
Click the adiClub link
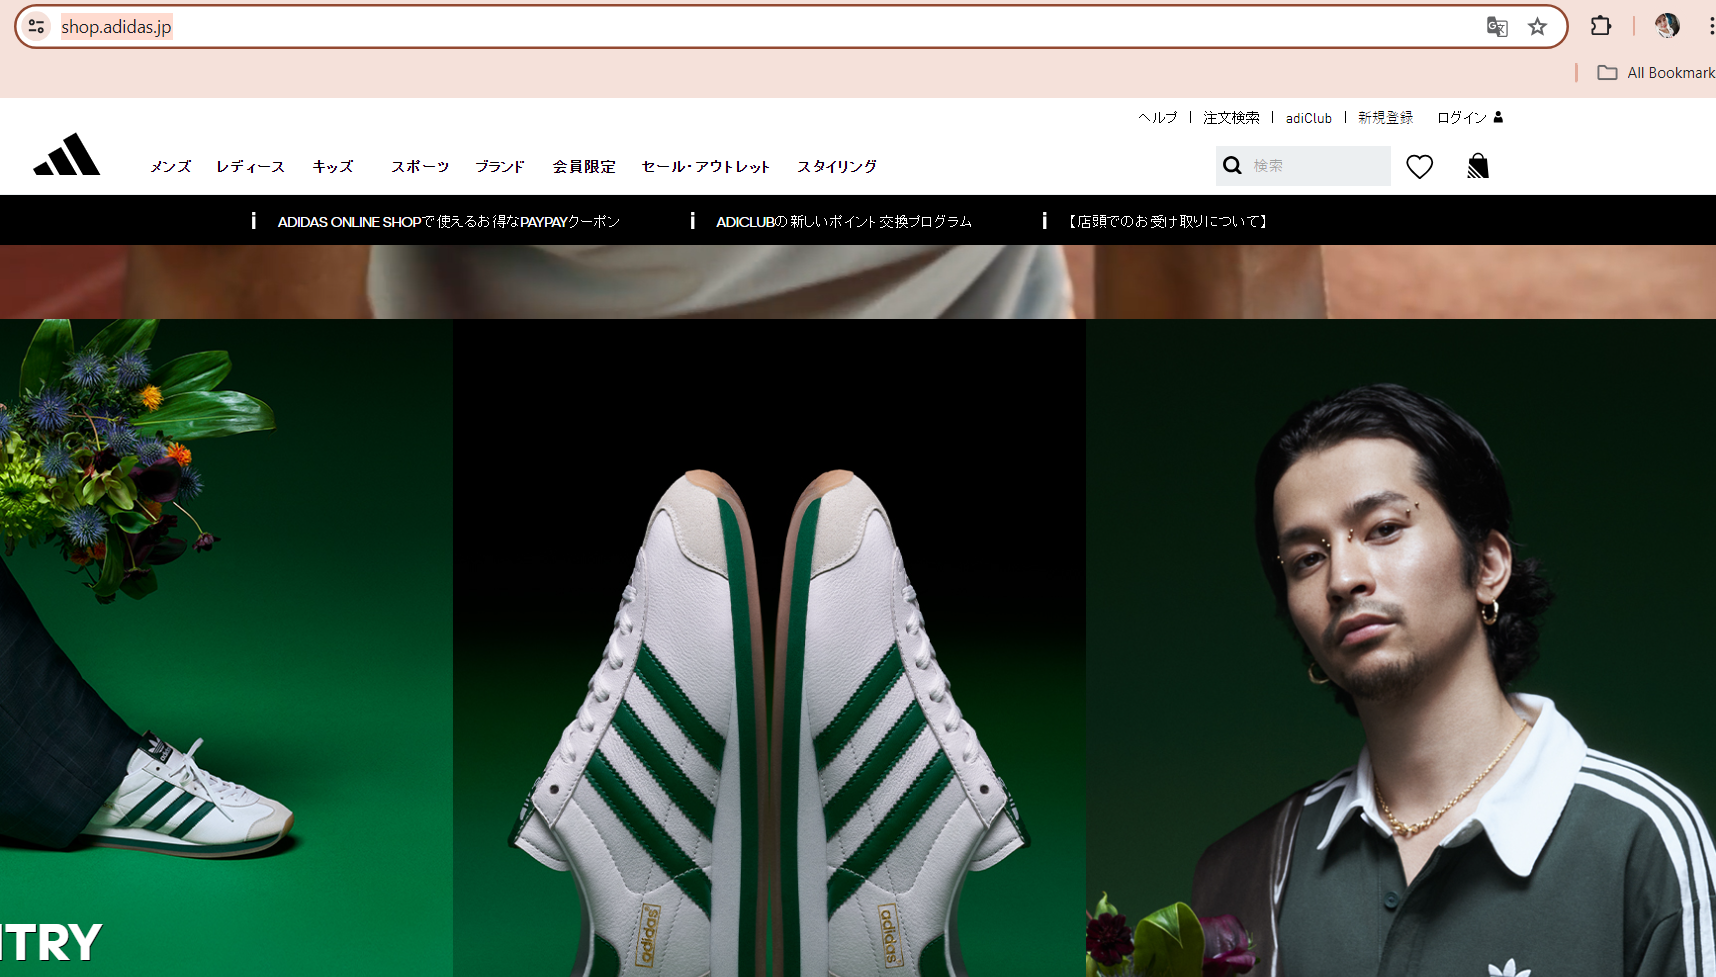[1309, 118]
